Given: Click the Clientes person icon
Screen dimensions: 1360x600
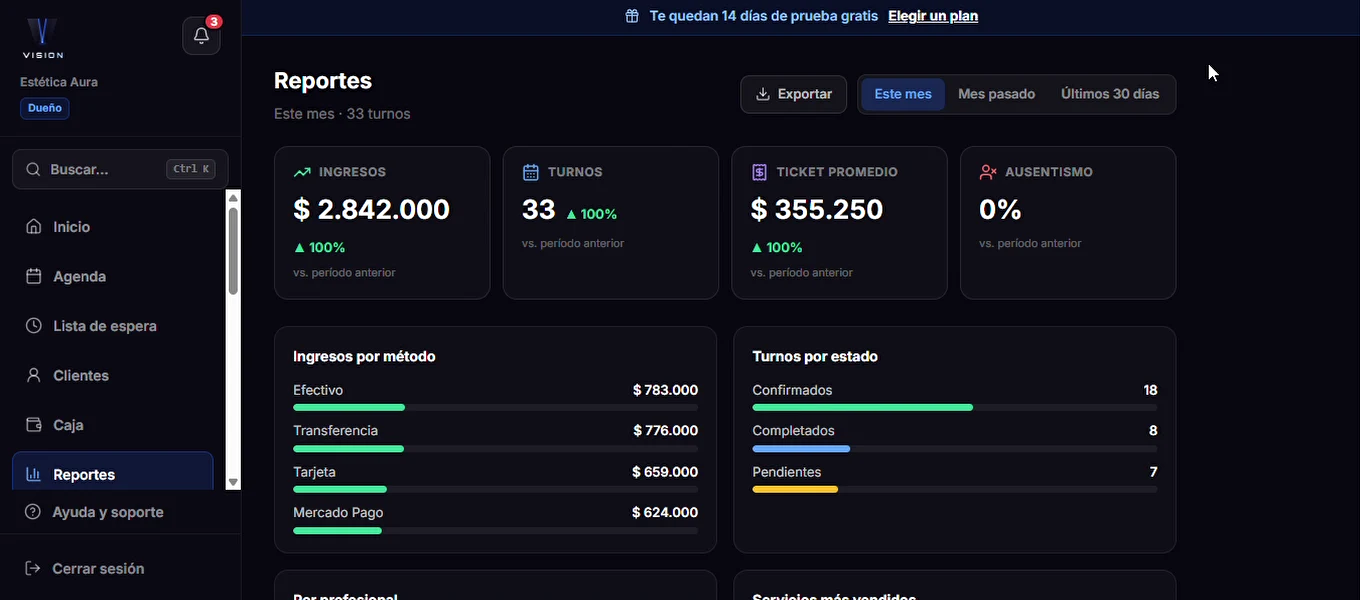Looking at the screenshot, I should point(34,375).
